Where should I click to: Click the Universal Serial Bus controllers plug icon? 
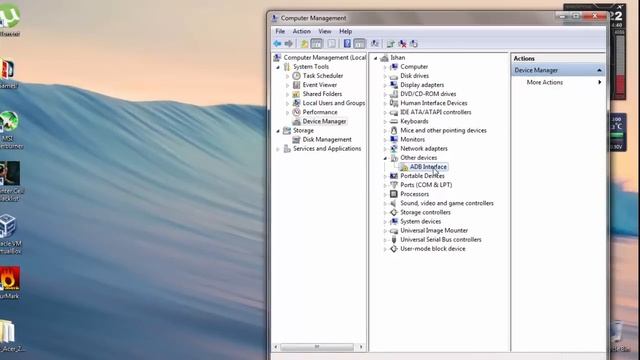pos(393,240)
